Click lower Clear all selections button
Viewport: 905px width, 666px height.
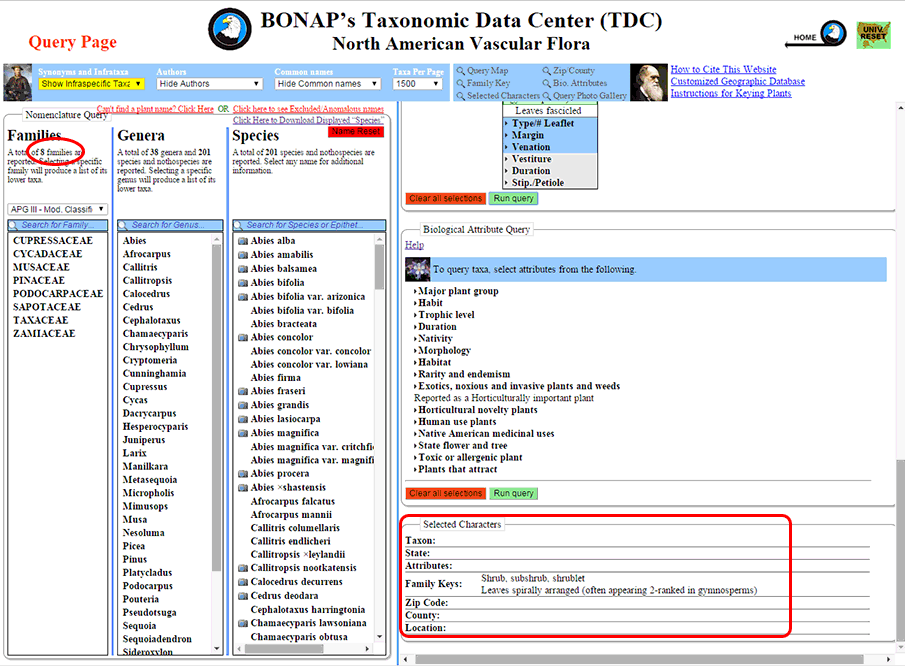(x=446, y=493)
